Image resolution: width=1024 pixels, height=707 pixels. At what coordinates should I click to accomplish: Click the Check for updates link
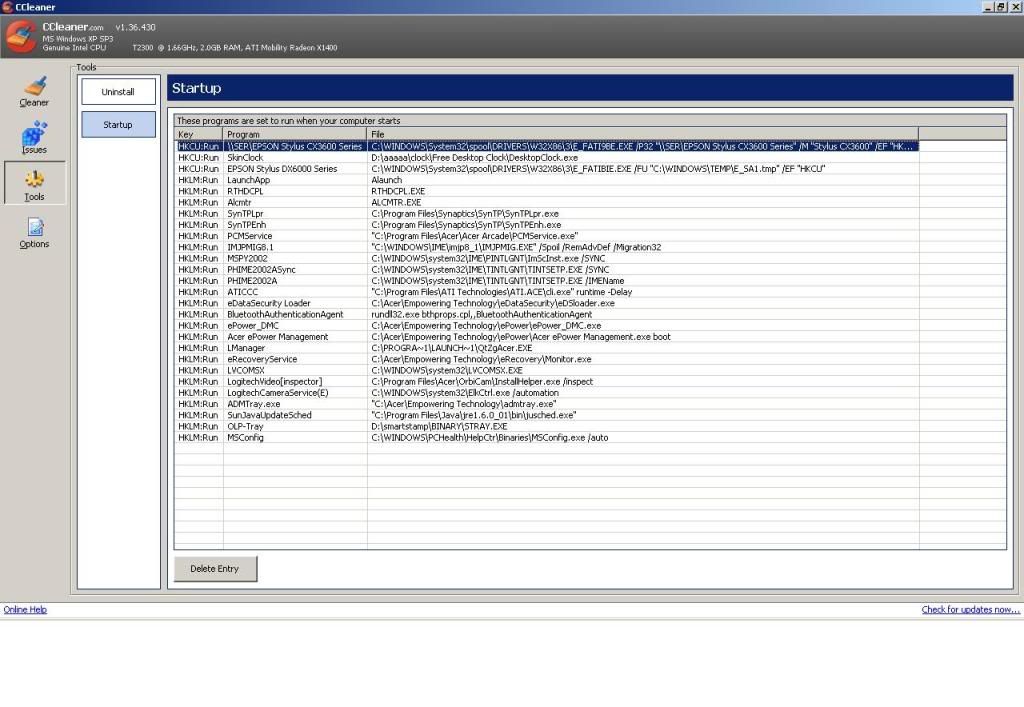[x=970, y=610]
